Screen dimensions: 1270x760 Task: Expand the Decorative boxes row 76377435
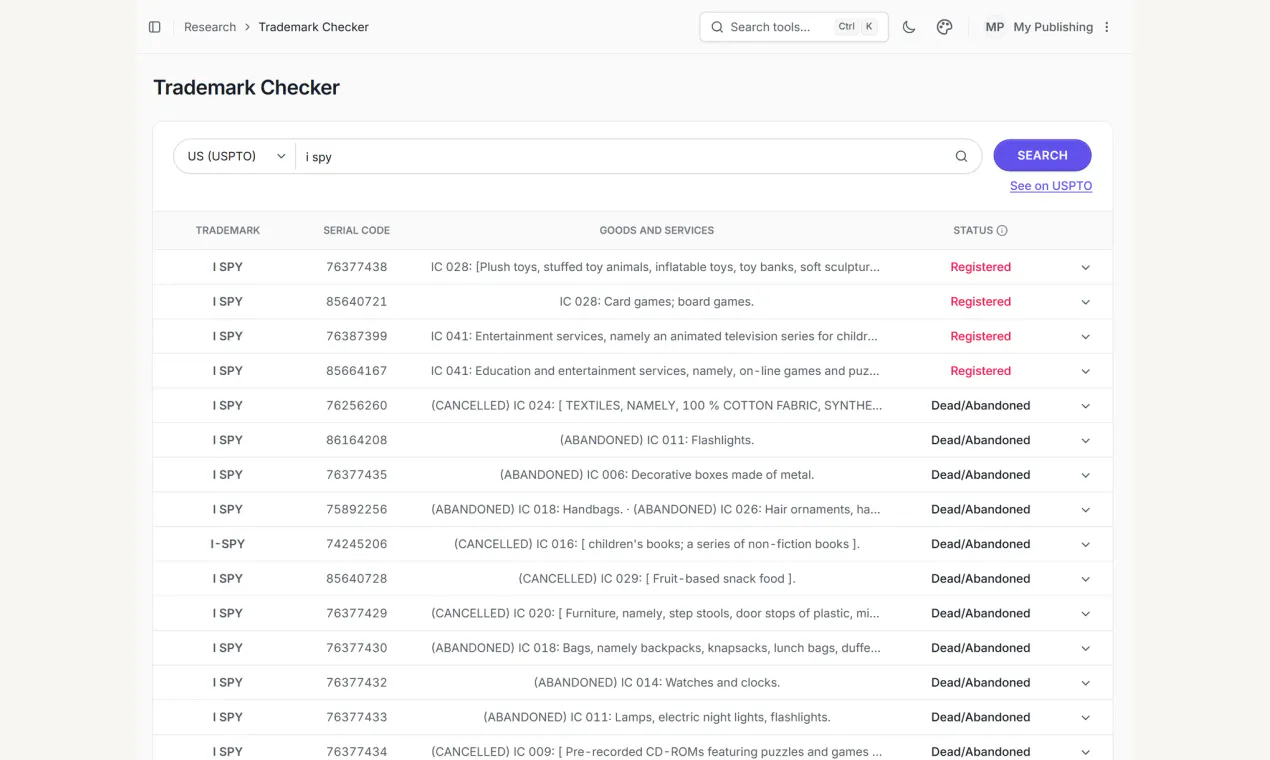click(1085, 475)
